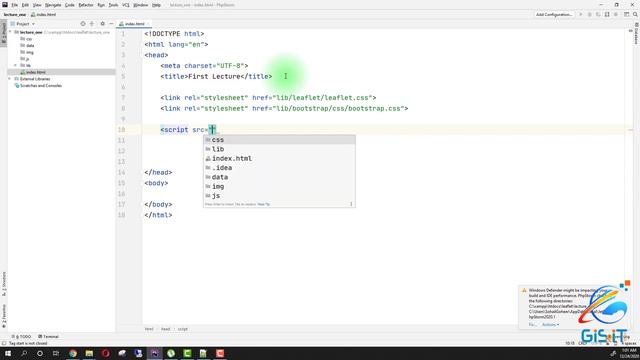Click lecture_one in the navigation bar
Viewport: 640px width, 360px height.
pos(15,15)
